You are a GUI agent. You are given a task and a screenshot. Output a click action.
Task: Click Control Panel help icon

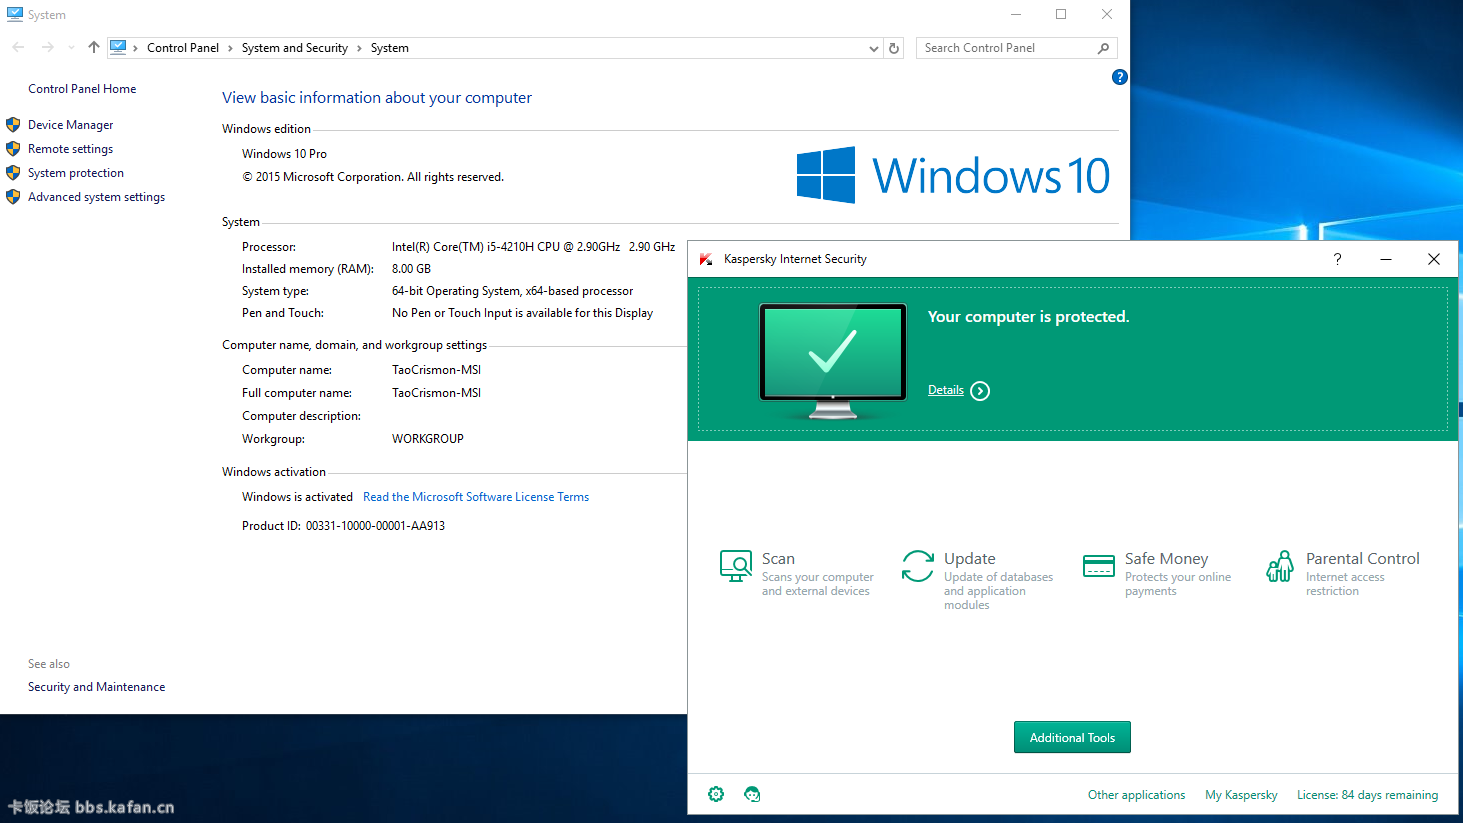(x=1120, y=77)
